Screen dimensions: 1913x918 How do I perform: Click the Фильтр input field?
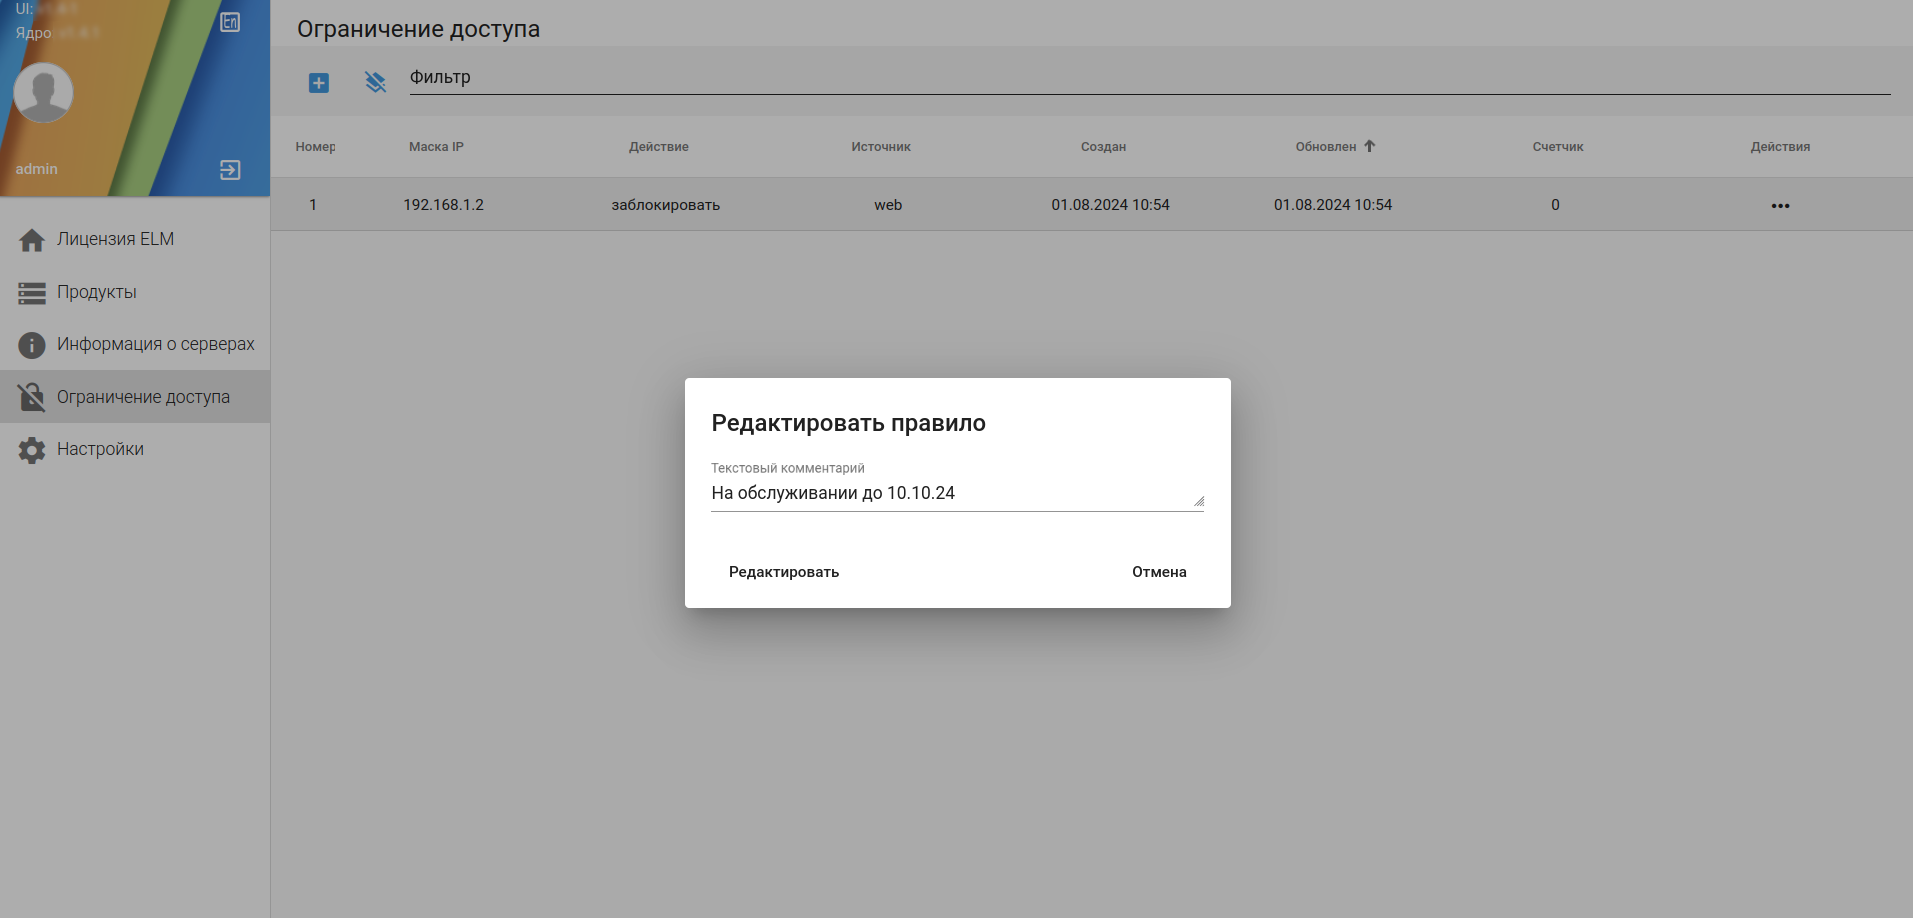[x=1150, y=78]
